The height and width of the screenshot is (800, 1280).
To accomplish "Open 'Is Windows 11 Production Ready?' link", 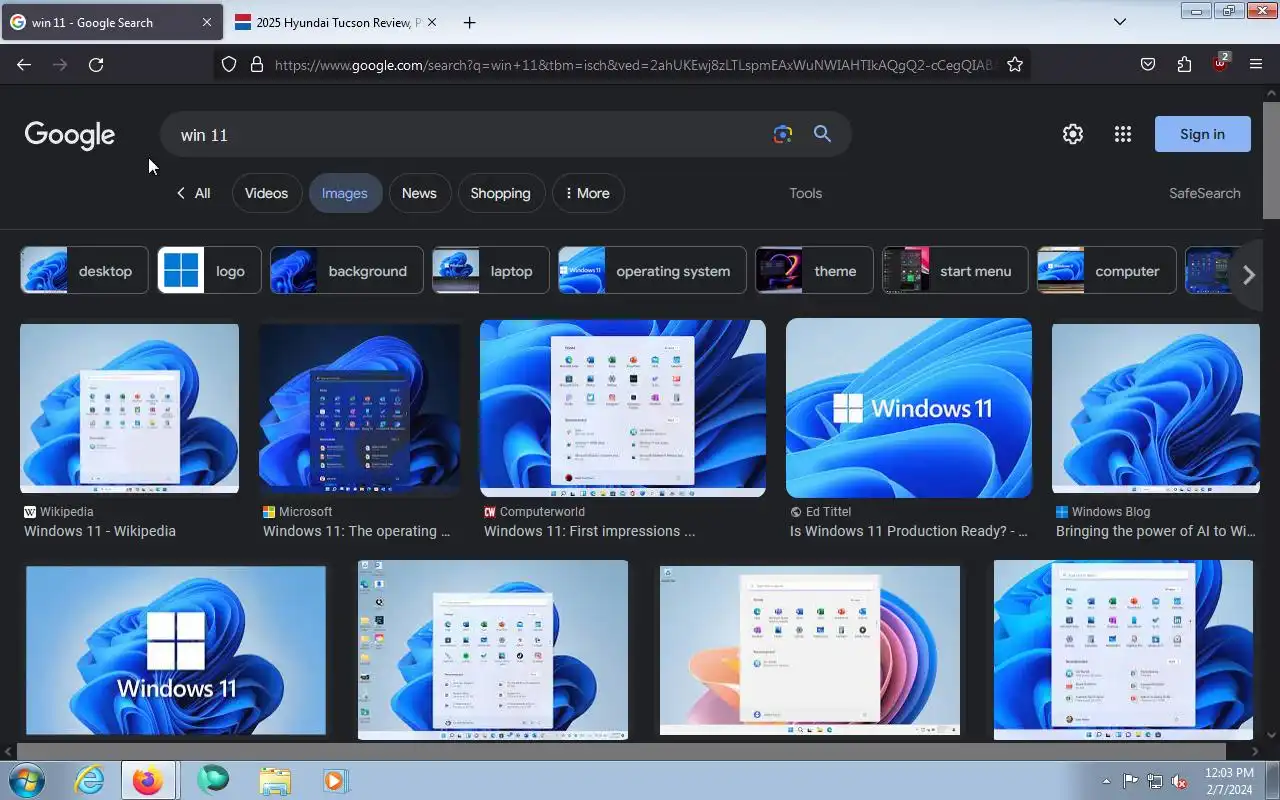I will (x=909, y=531).
